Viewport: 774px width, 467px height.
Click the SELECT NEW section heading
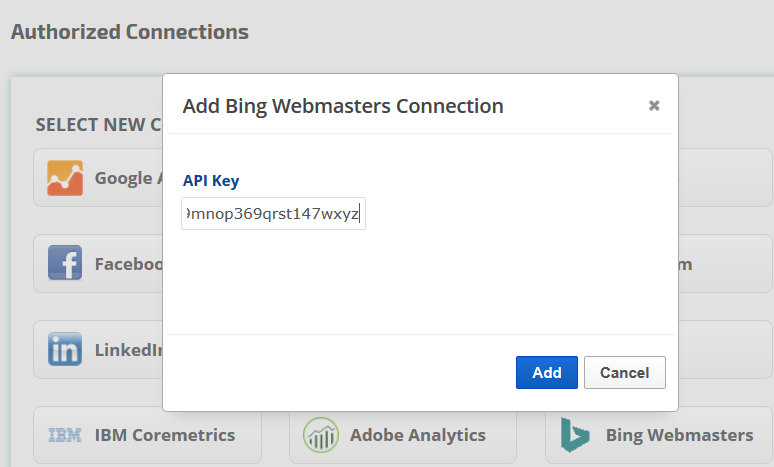[x=98, y=125]
